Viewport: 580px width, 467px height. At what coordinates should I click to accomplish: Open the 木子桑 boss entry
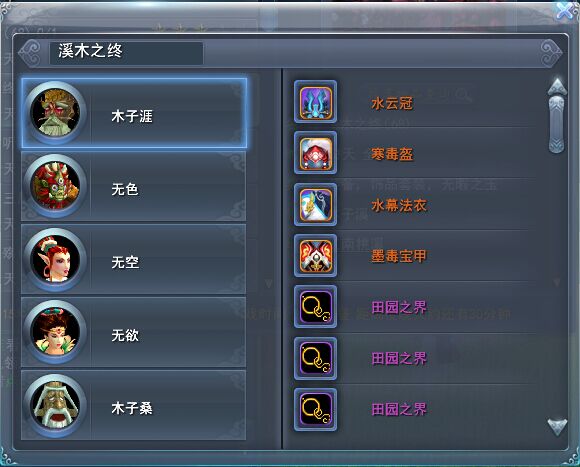[134, 405]
